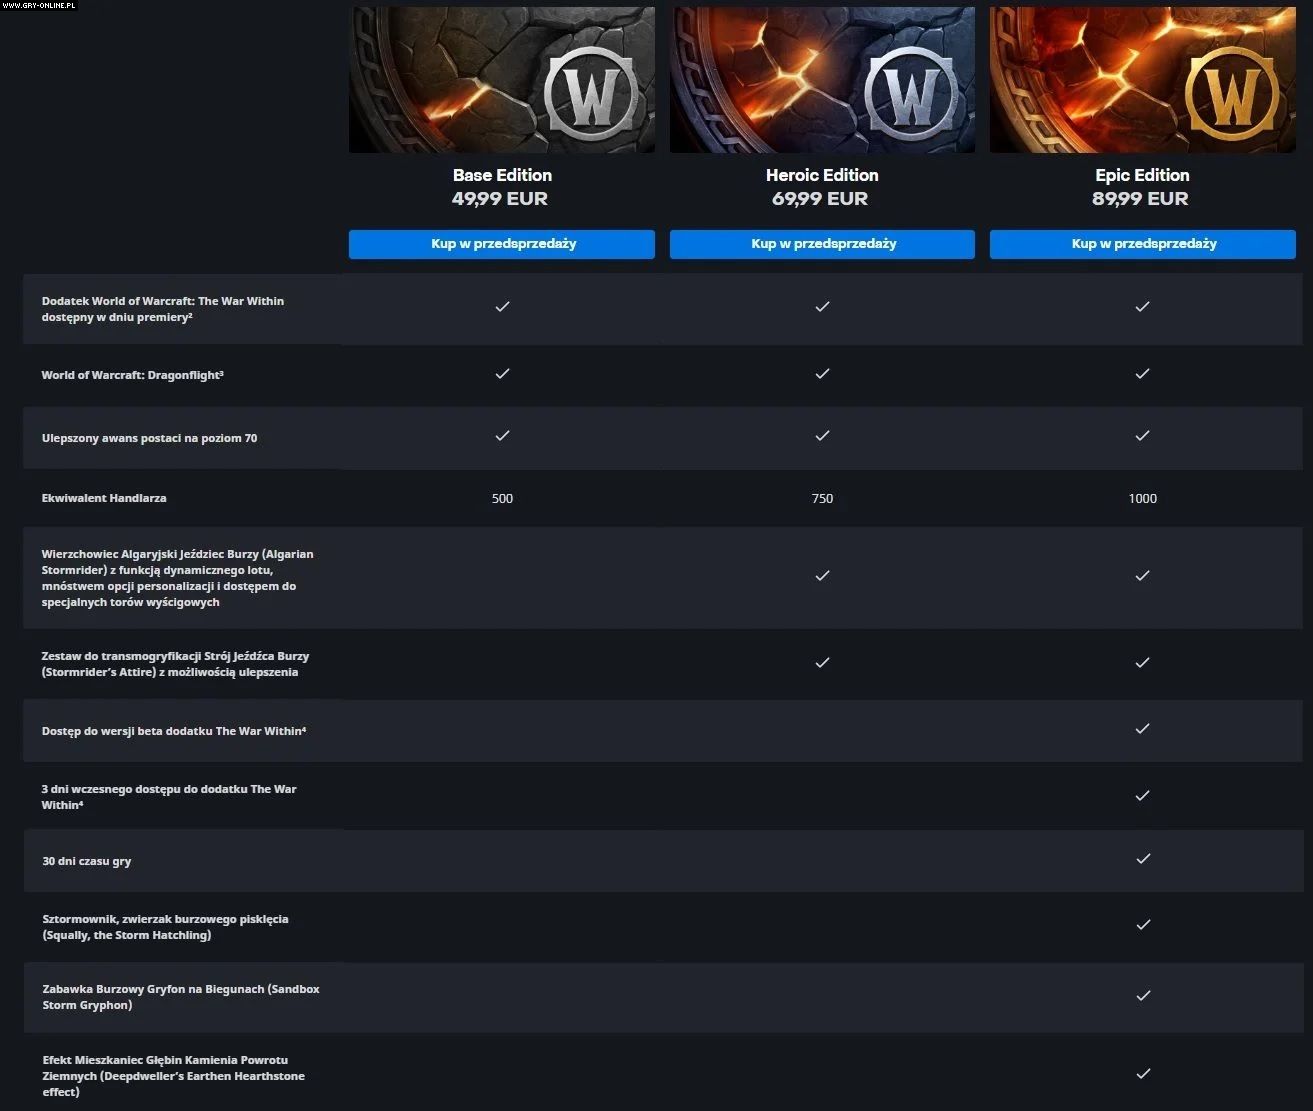Click Epic checkmark for Earthen Hearthstone effect
Image resolution: width=1313 pixels, height=1111 pixels.
[x=1142, y=1074]
